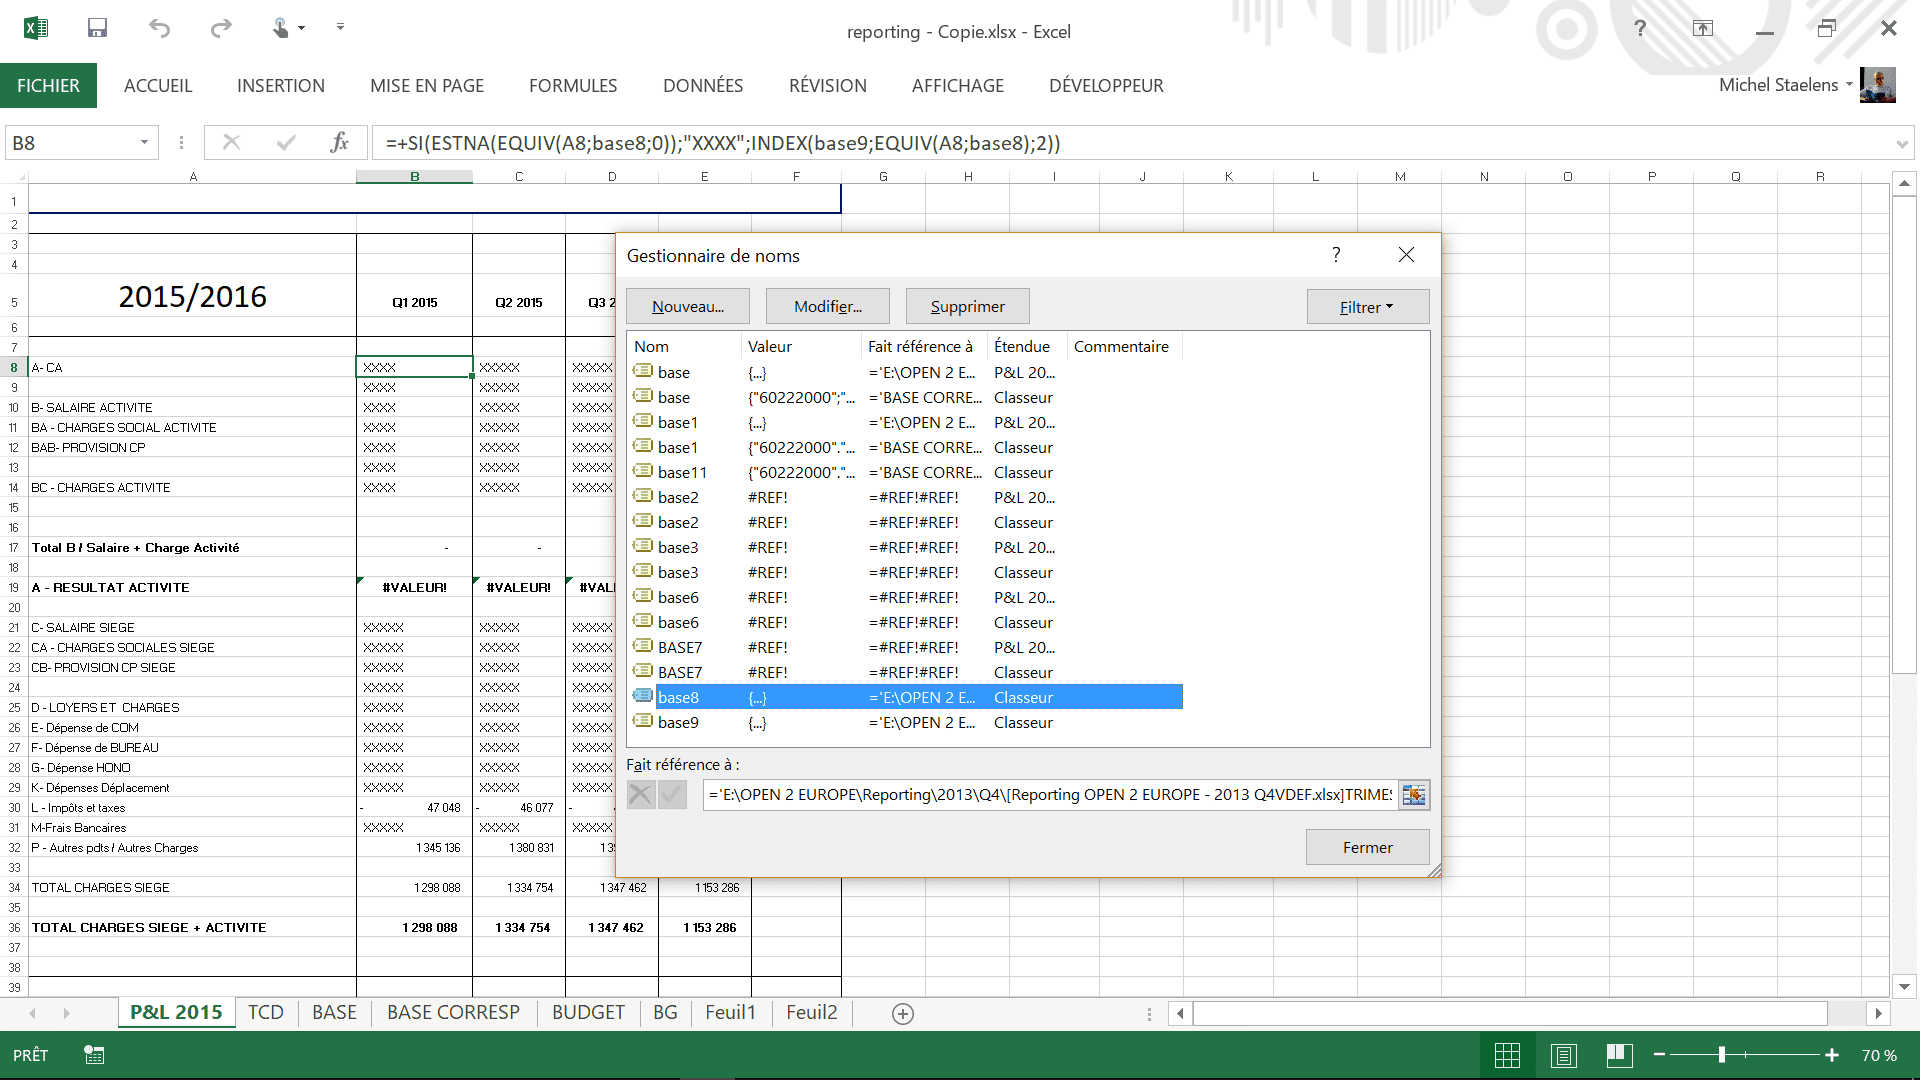This screenshot has height=1080, width=1920.
Task: Expand the formula bar chevron
Action: coord(1901,144)
